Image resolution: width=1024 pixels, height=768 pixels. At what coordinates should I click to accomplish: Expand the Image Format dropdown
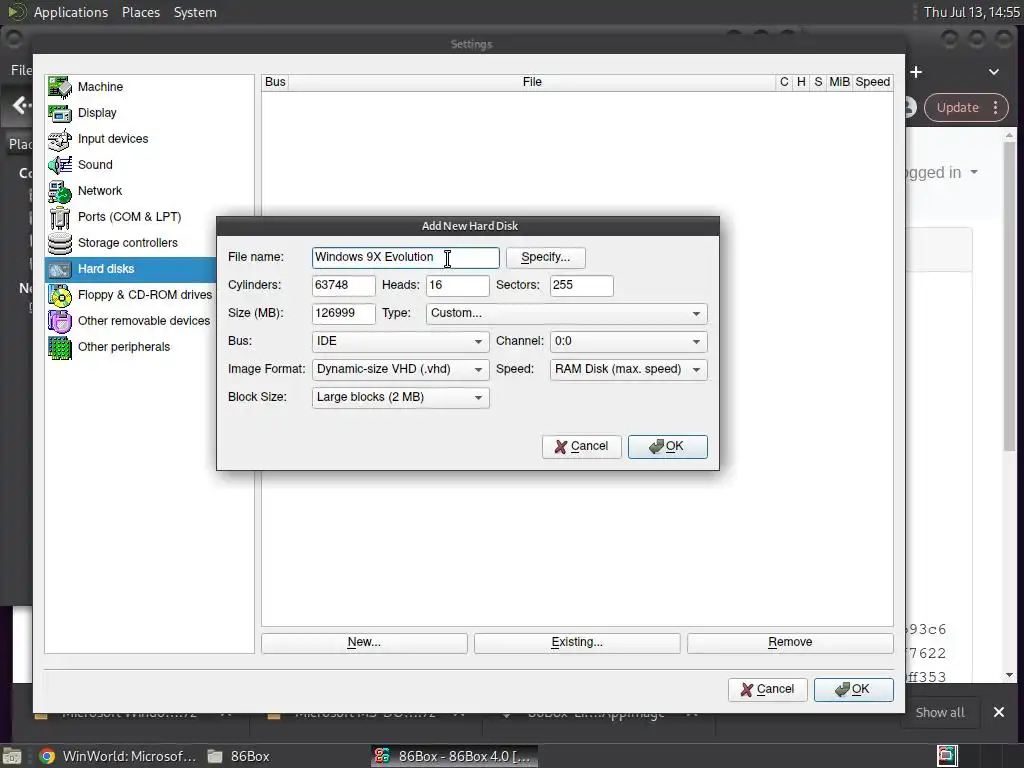tap(400, 370)
